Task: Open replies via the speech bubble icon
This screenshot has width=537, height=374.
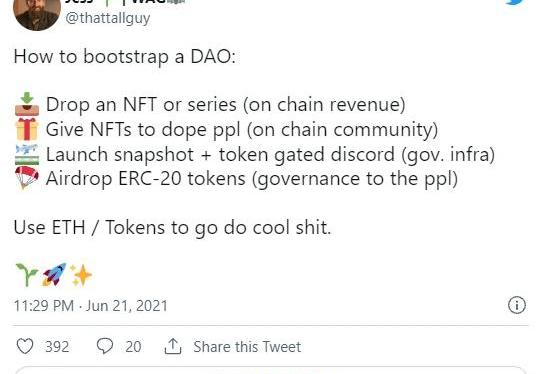Action: point(105,346)
